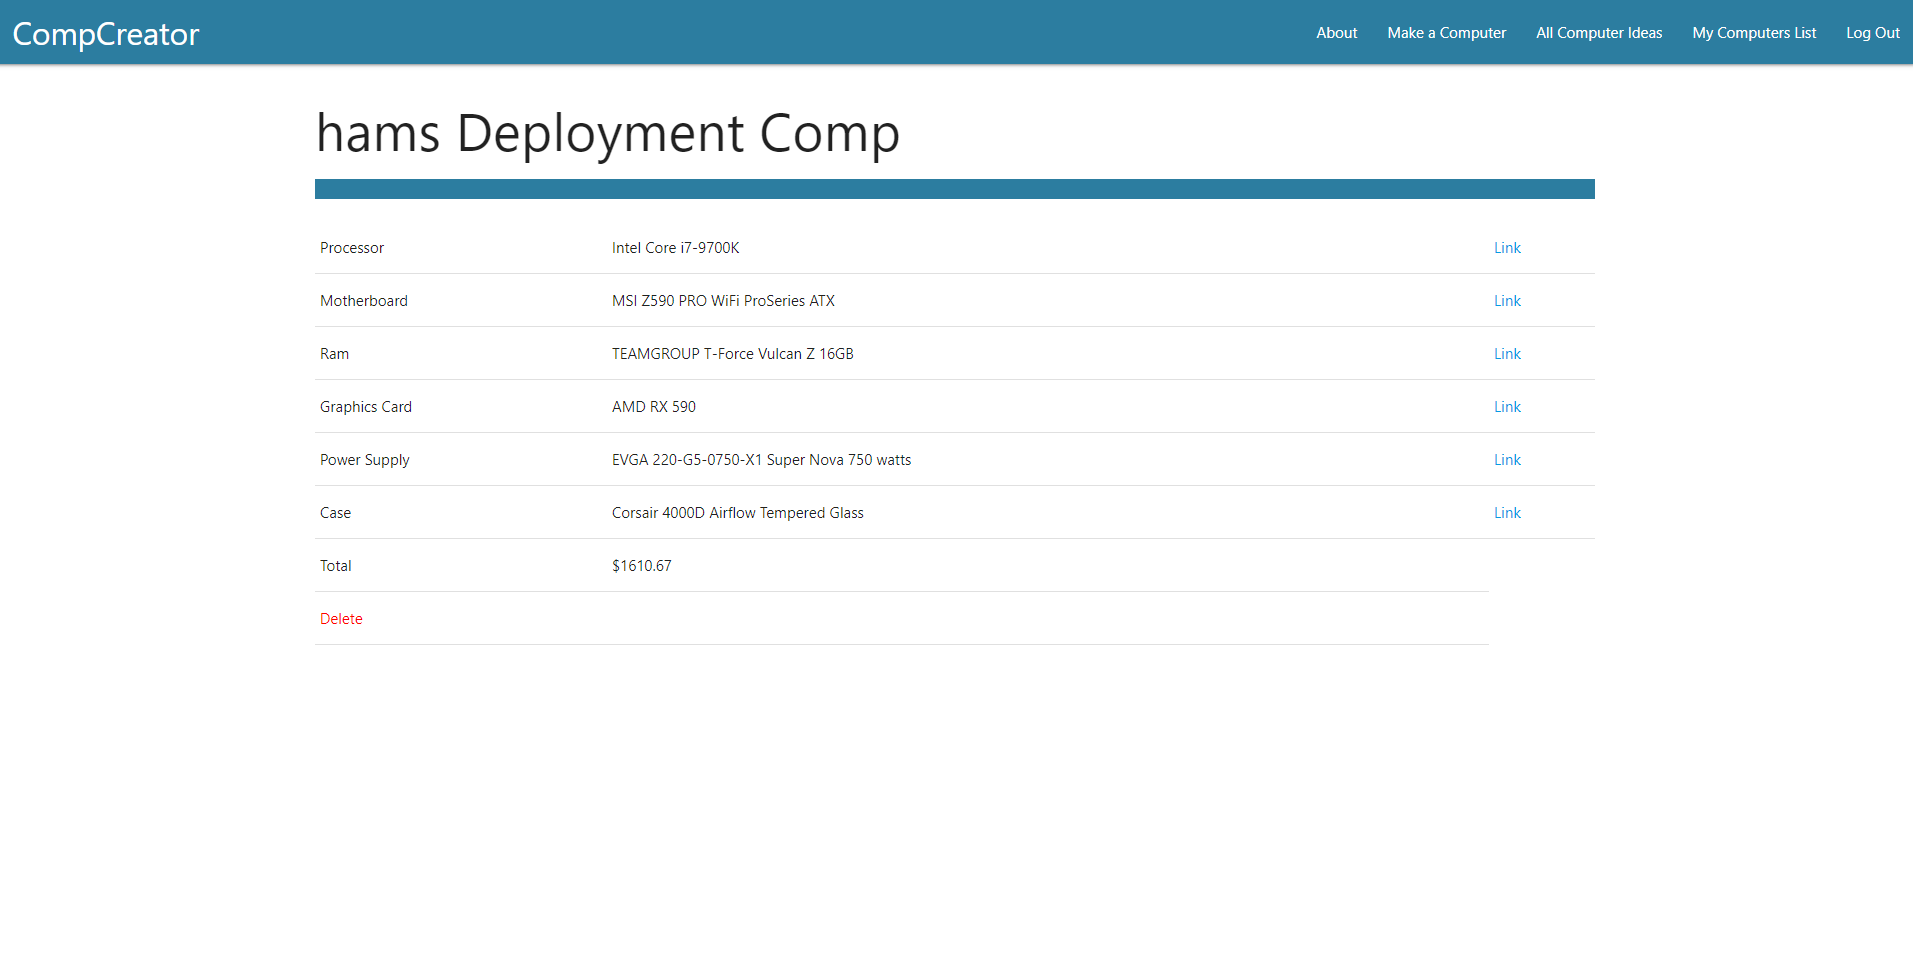Click the 'Processor' label
The height and width of the screenshot is (963, 1913).
(352, 248)
